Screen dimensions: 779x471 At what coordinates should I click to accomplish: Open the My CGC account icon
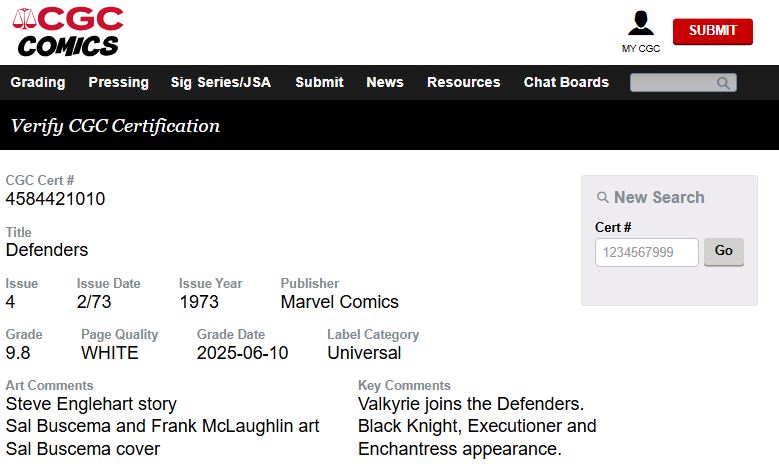coord(640,24)
